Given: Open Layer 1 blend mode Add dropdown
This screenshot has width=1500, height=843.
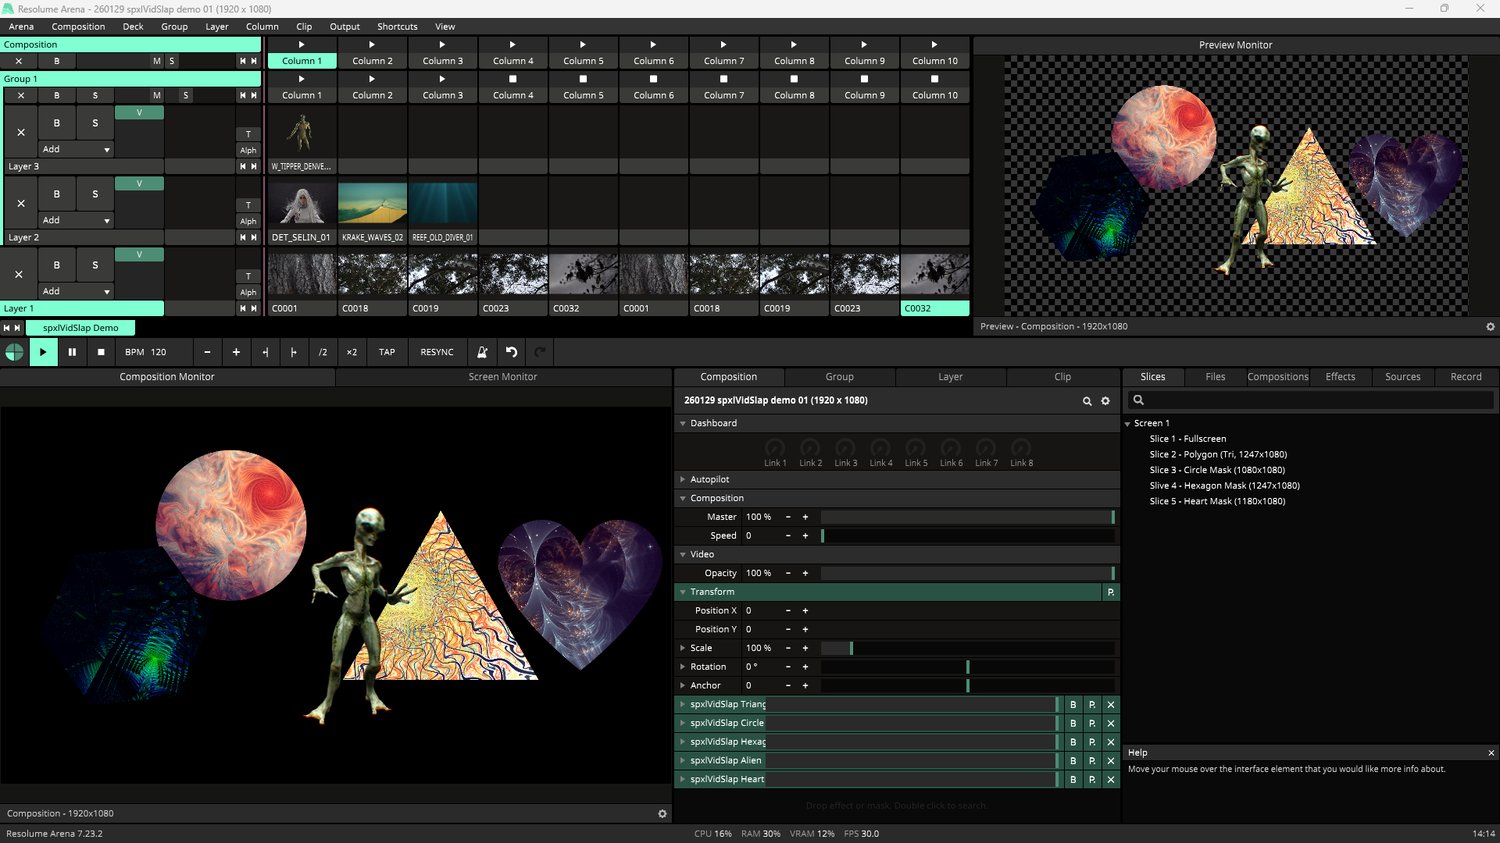Looking at the screenshot, I should click(76, 291).
